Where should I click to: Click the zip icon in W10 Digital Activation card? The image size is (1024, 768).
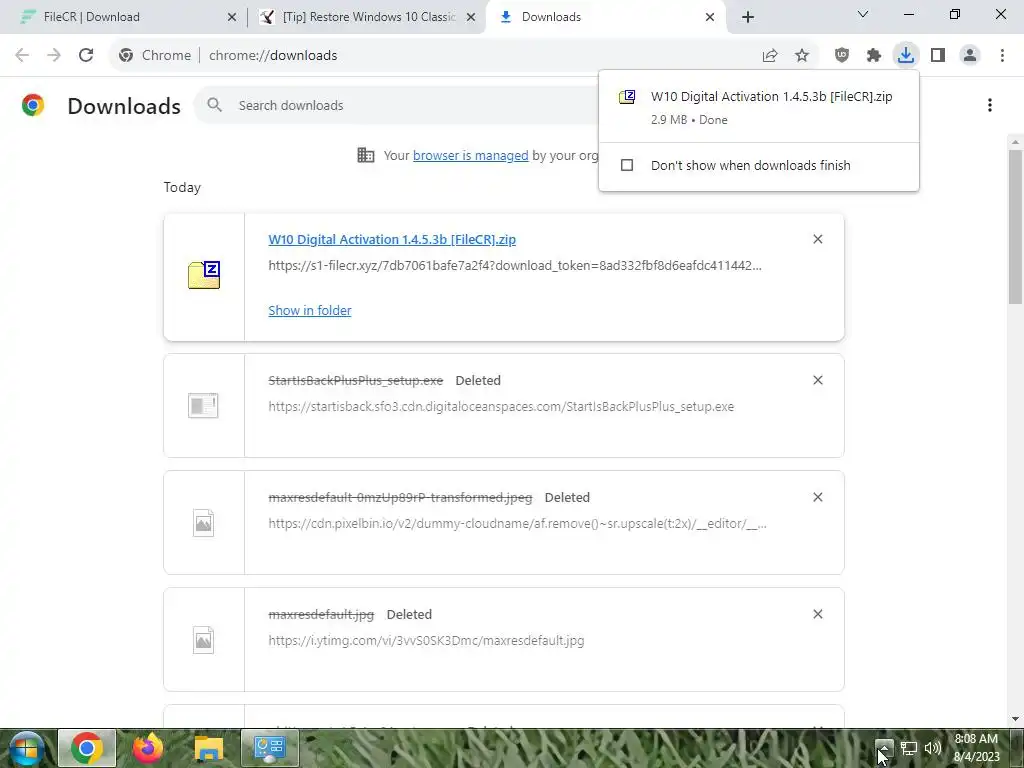(x=204, y=275)
